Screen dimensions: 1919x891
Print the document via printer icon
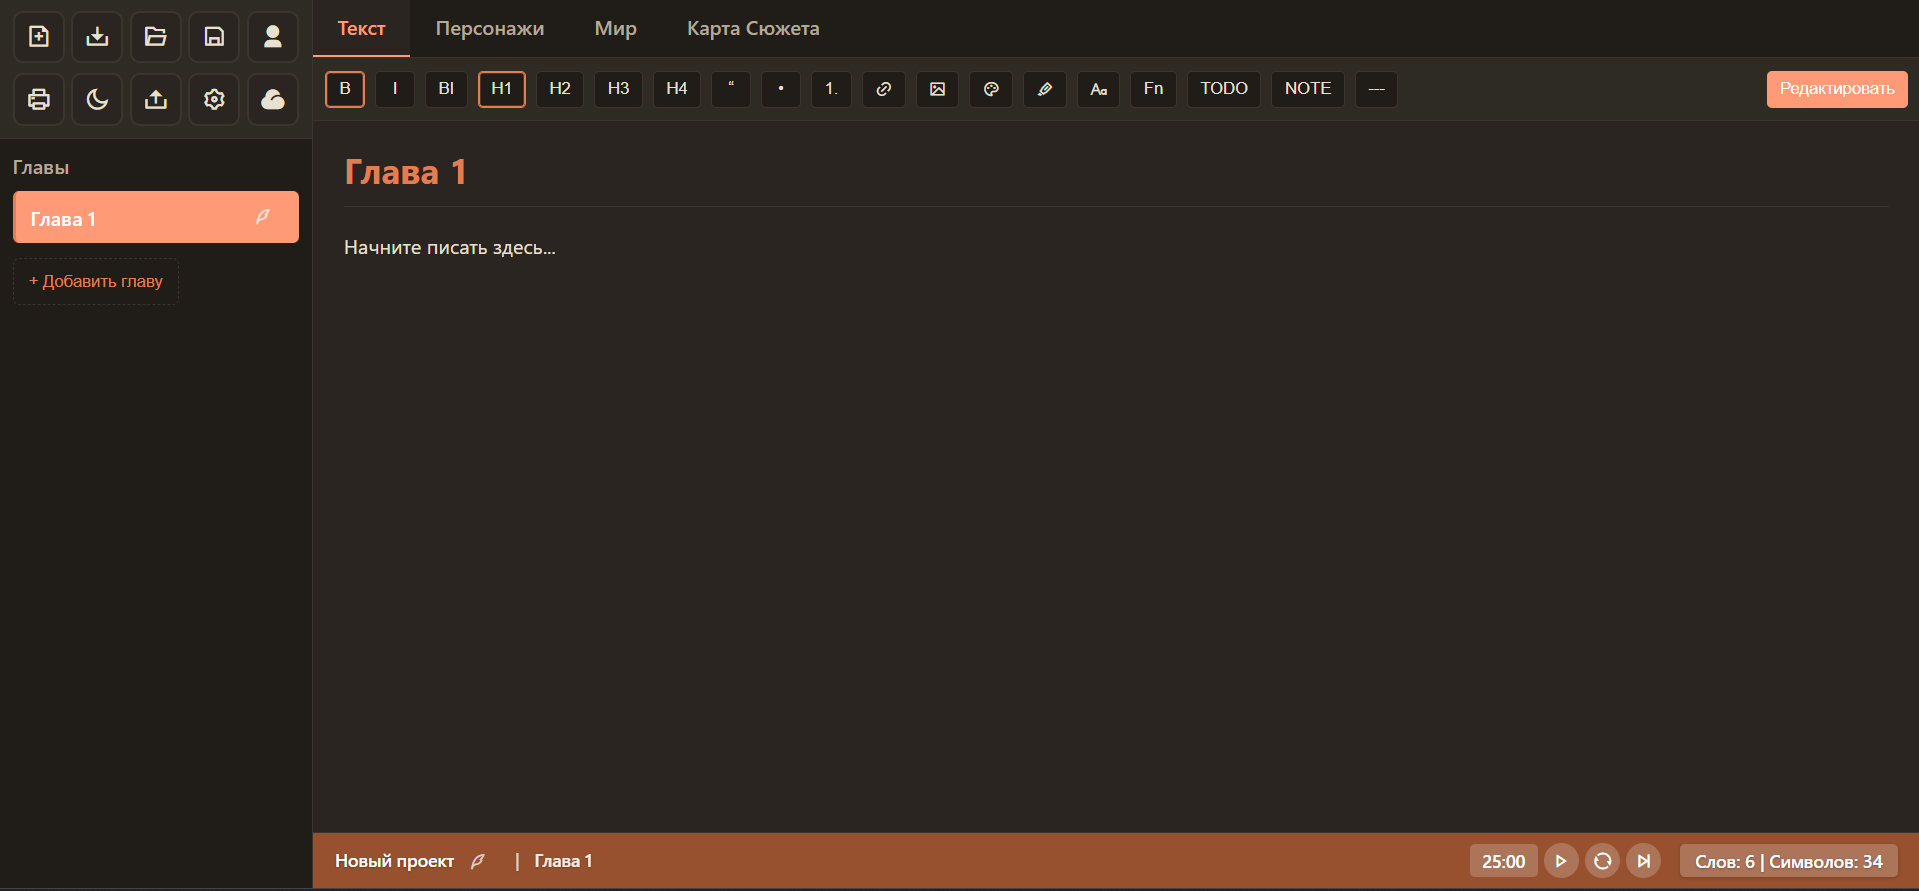click(39, 99)
